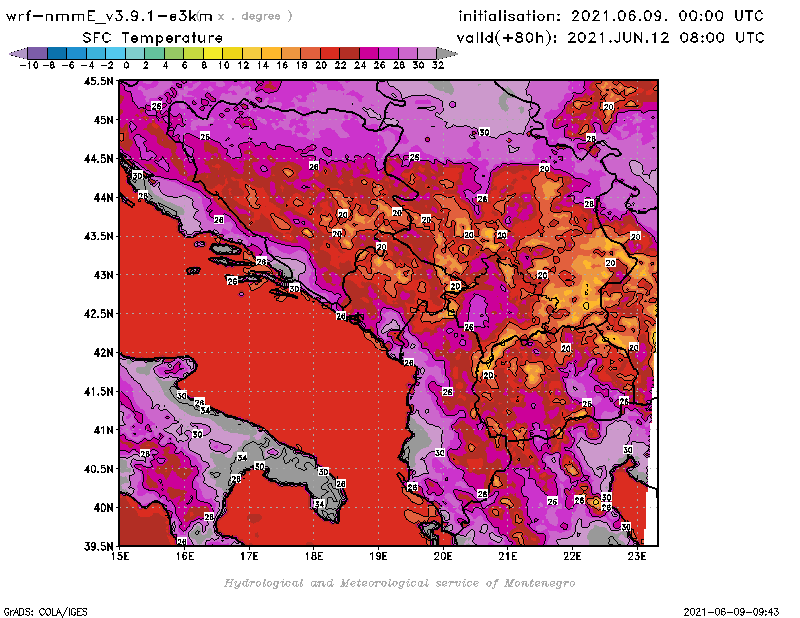
Task: Click the teal 0 to 2 legend swatch
Action: 135,53
